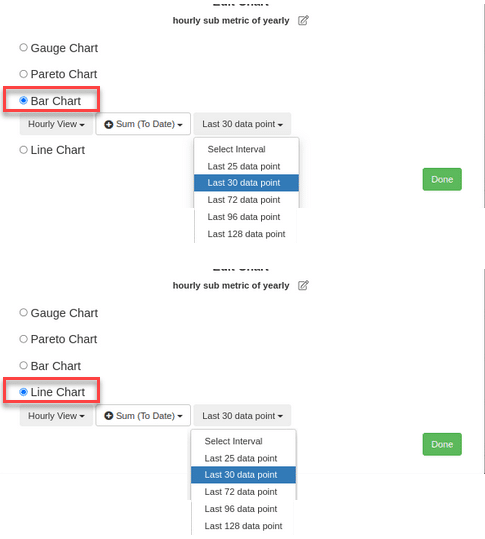Choose highlighted Last 30 data point in bottom list
This screenshot has height=539, width=485.
(x=243, y=475)
